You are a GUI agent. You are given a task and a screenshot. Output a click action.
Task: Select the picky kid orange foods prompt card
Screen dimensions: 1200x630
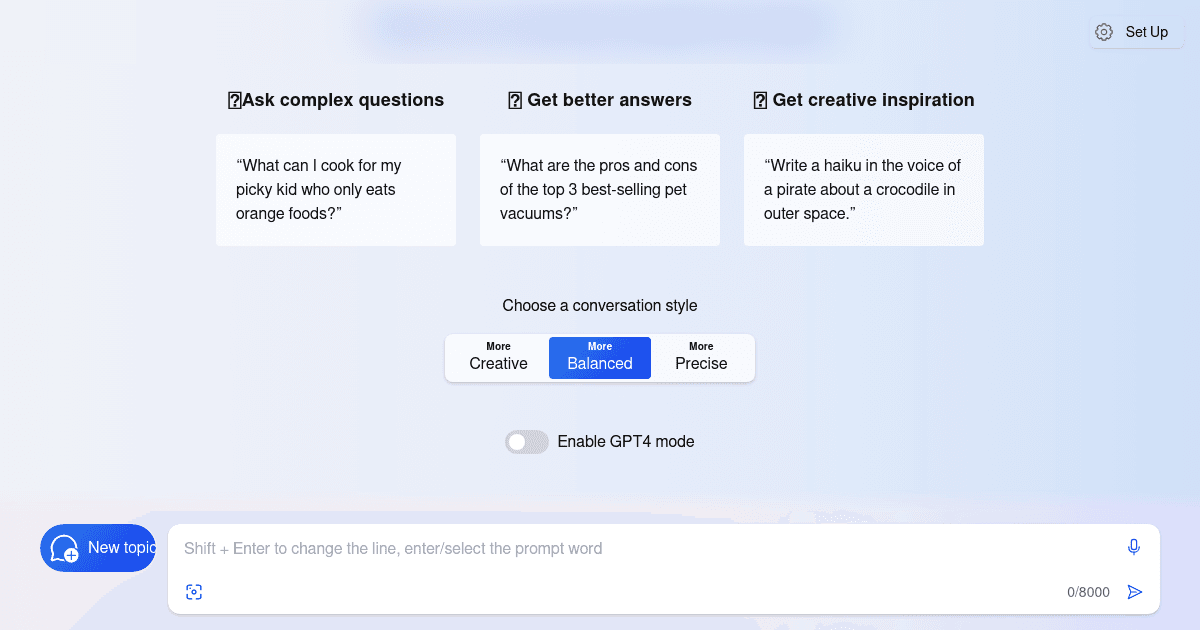tap(335, 189)
